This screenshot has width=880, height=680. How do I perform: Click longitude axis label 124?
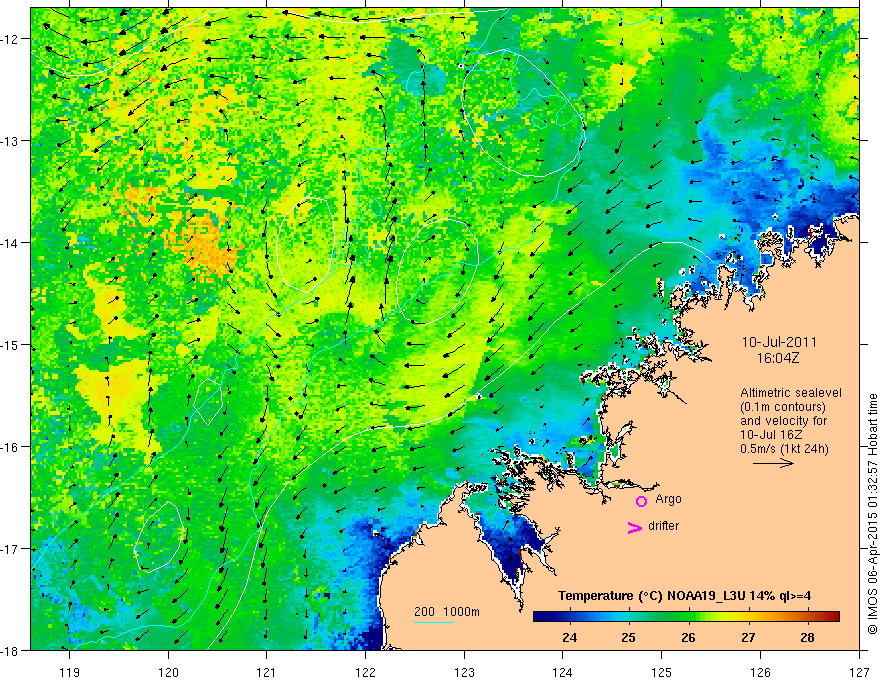[x=563, y=672]
